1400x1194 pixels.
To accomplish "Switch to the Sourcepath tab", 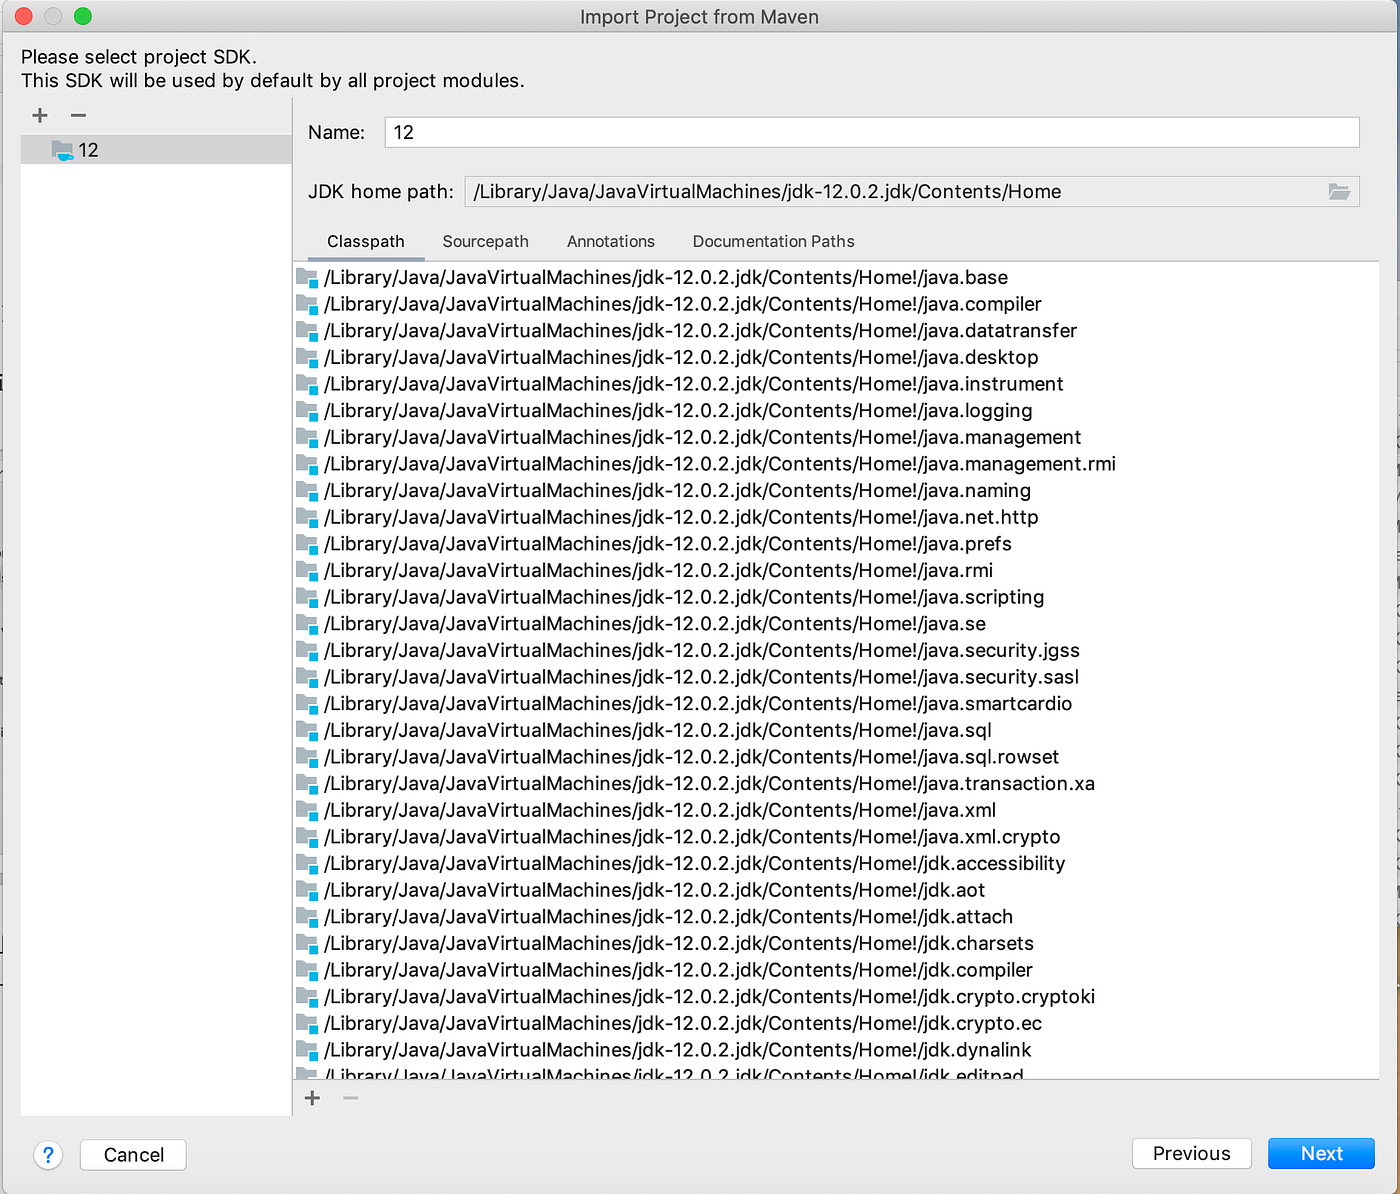I will pos(485,241).
